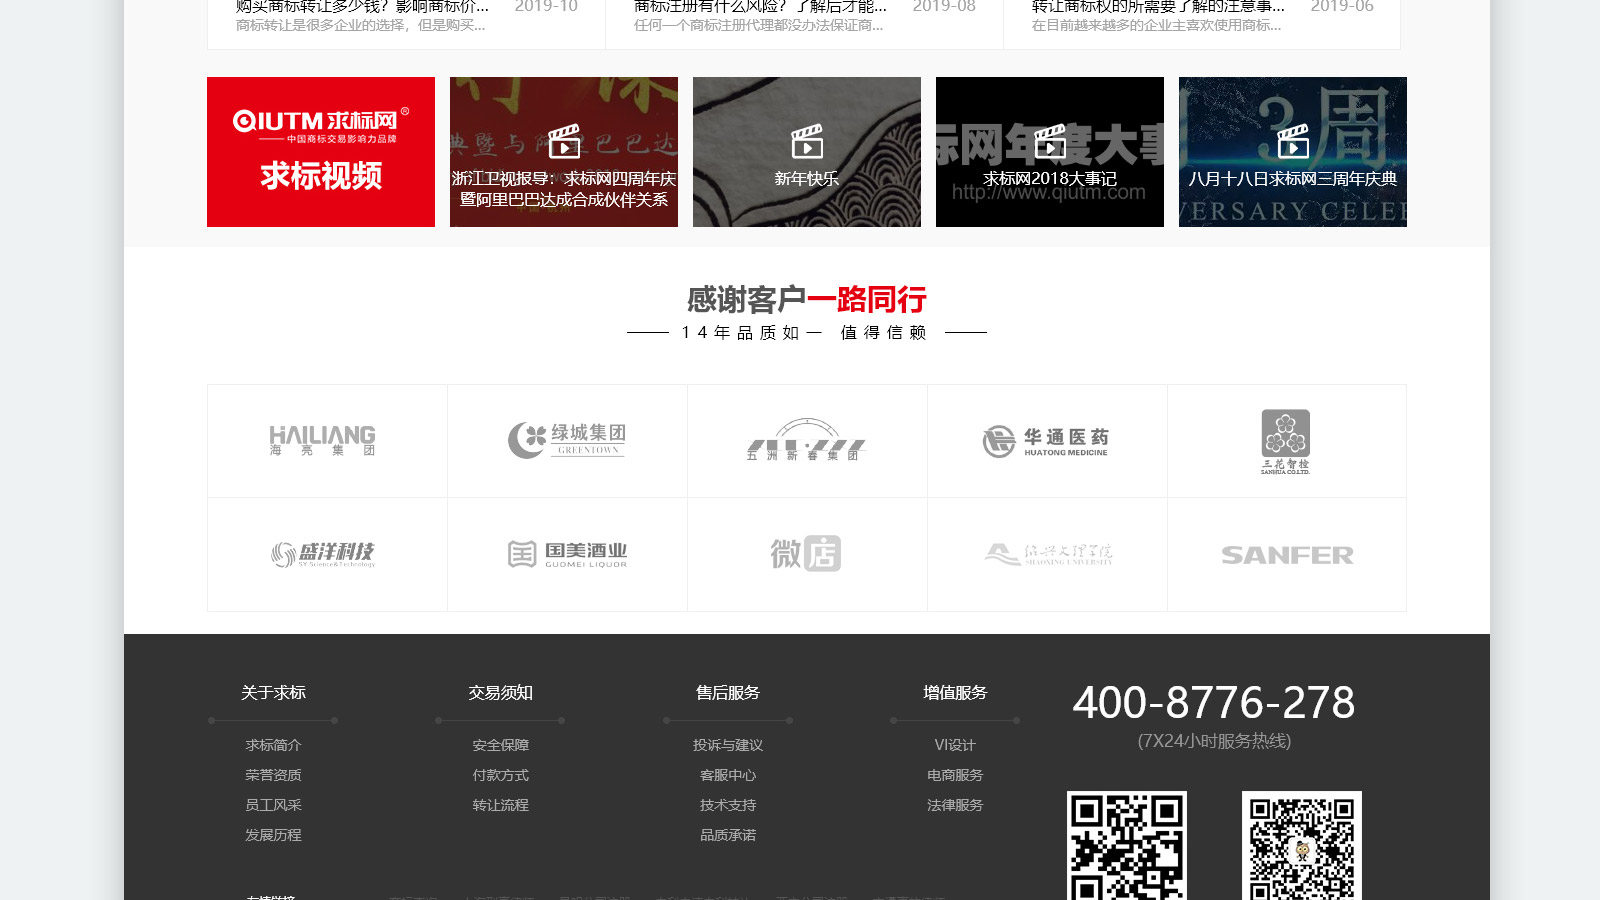Click the 华通医药 Huatong Medicine logo
Viewport: 1600px width, 900px height.
click(1046, 441)
